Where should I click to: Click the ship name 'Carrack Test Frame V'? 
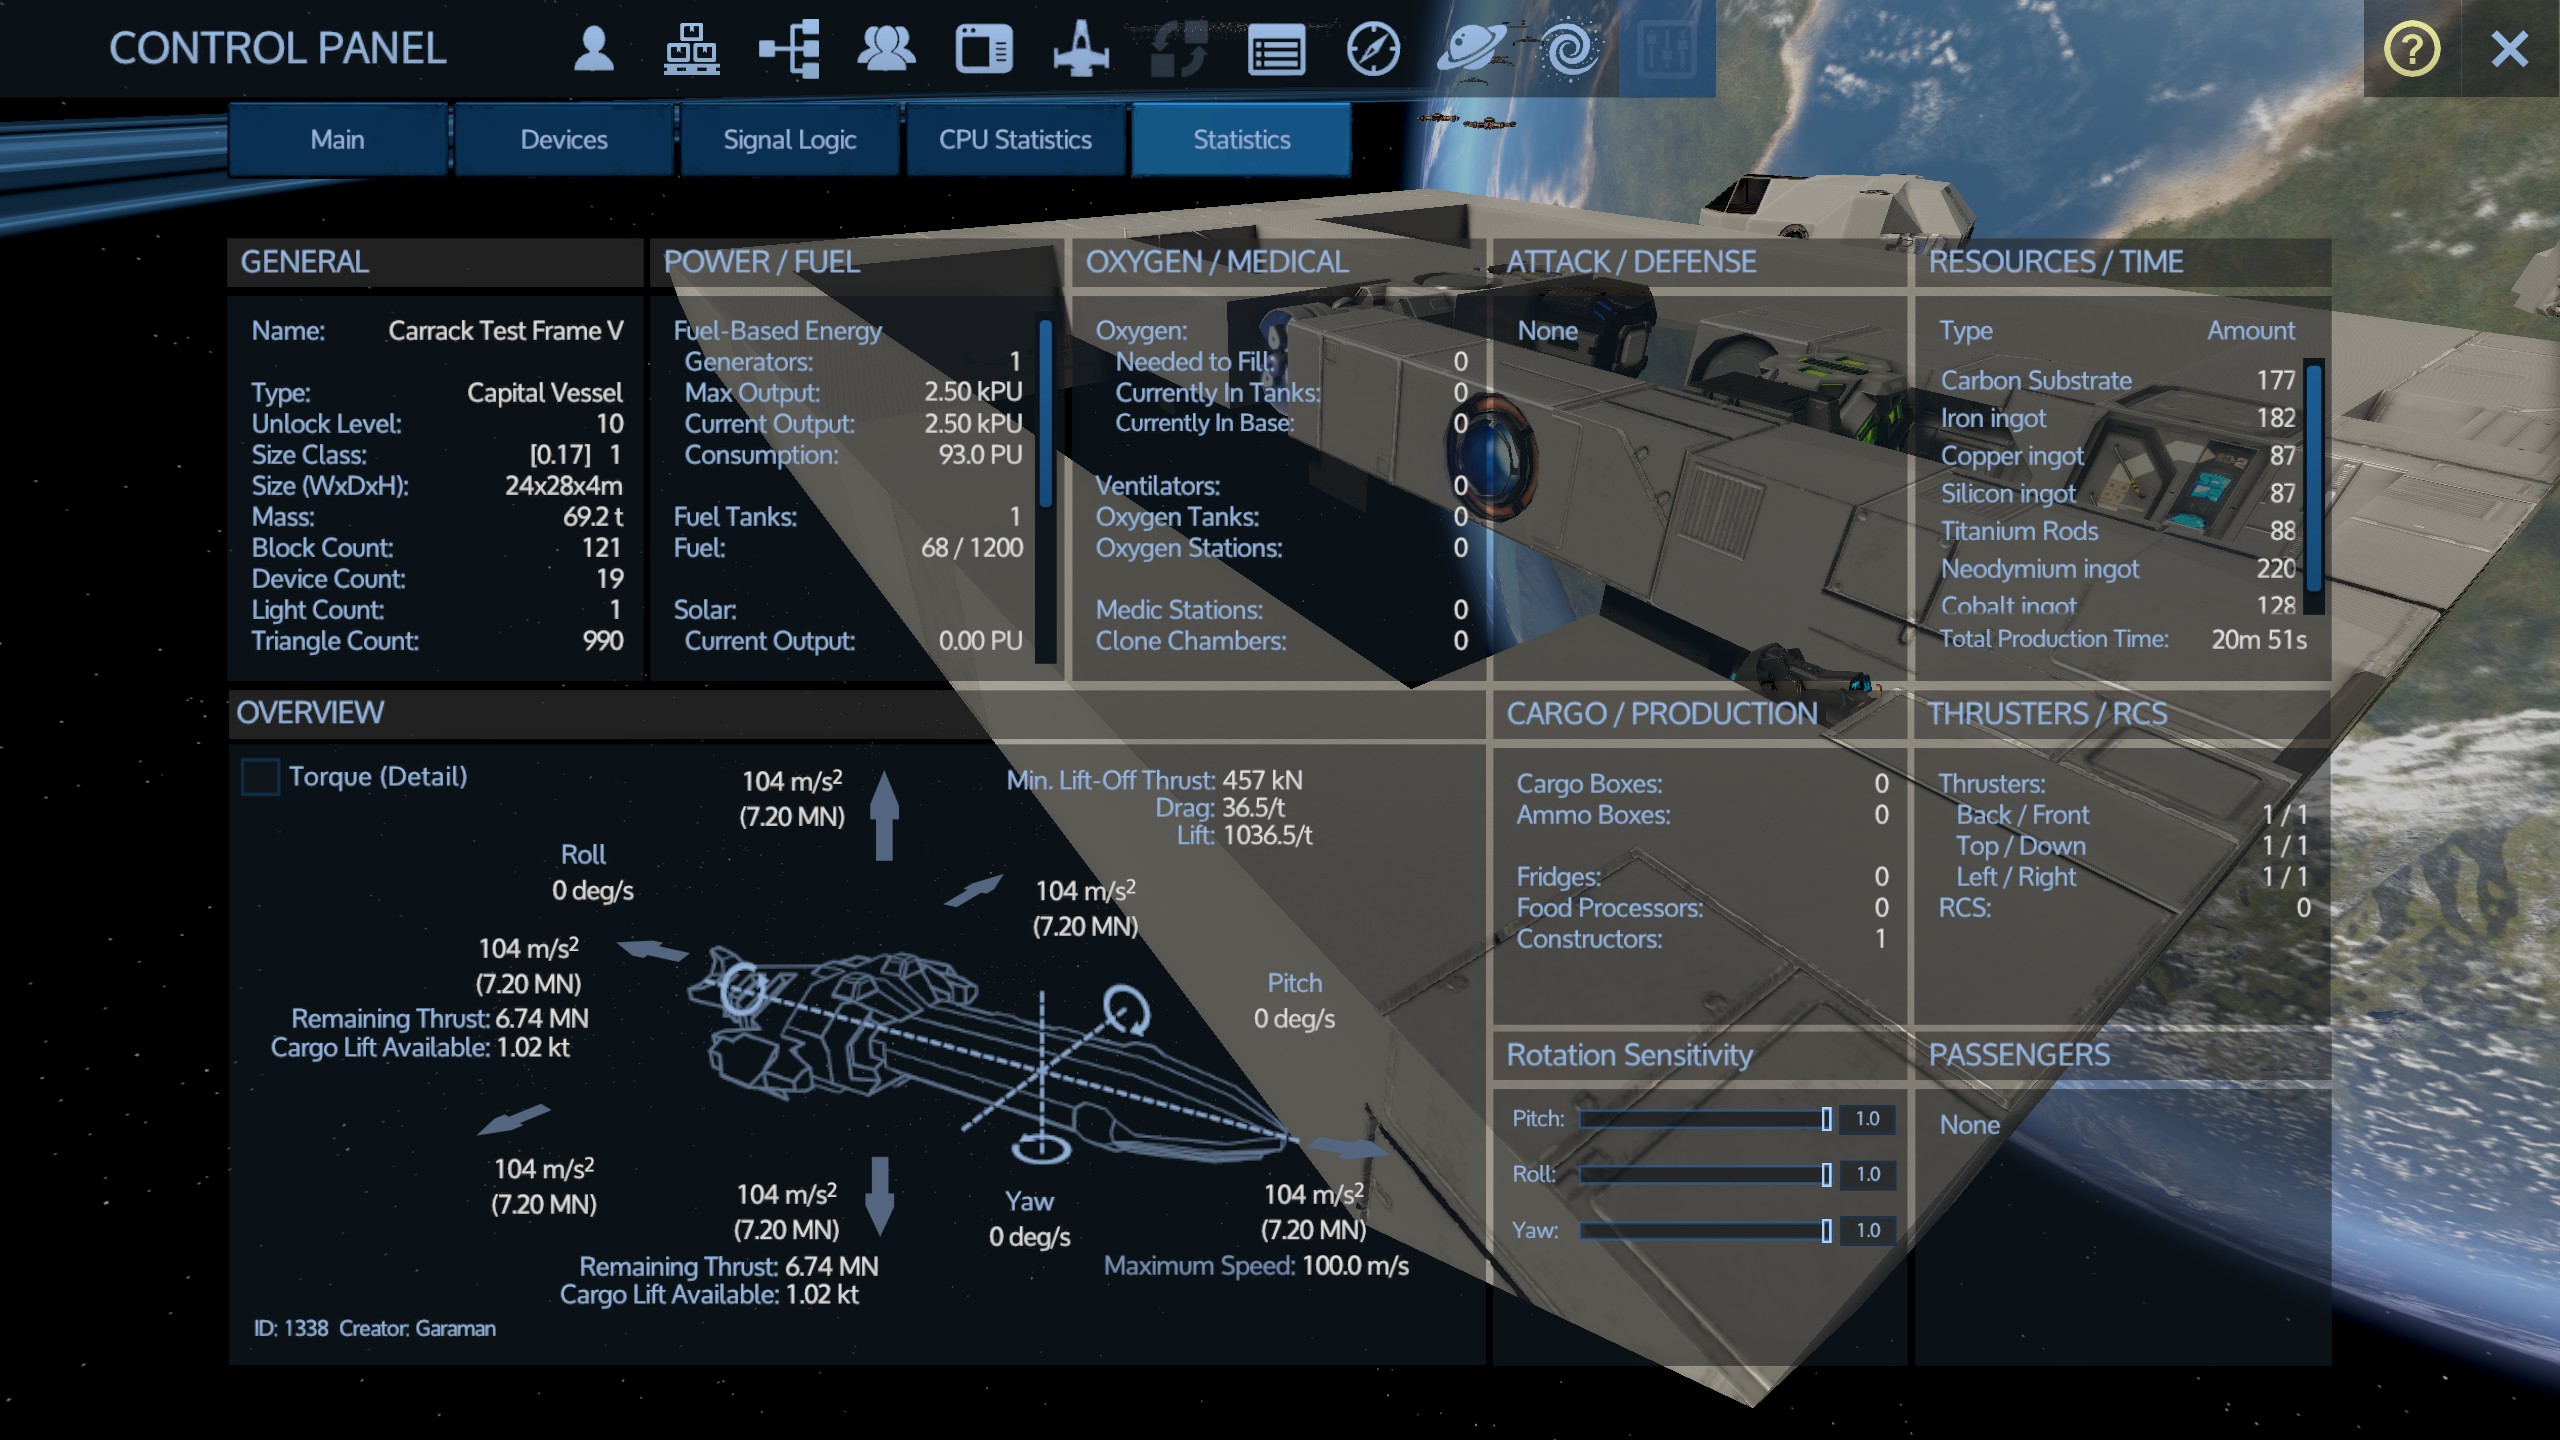(506, 331)
